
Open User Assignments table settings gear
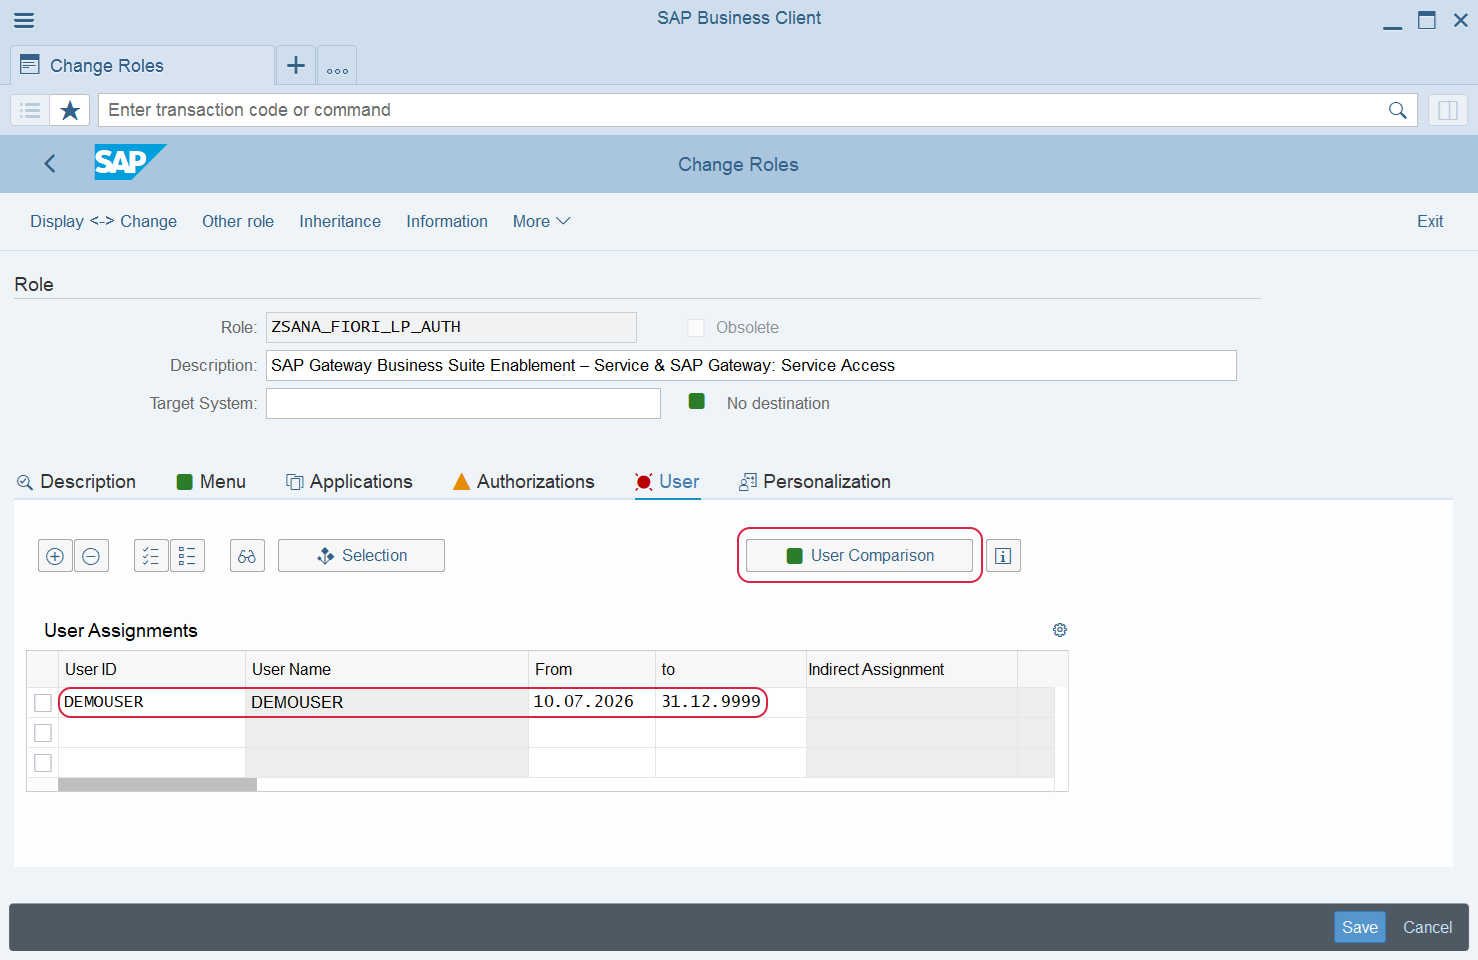tap(1060, 630)
